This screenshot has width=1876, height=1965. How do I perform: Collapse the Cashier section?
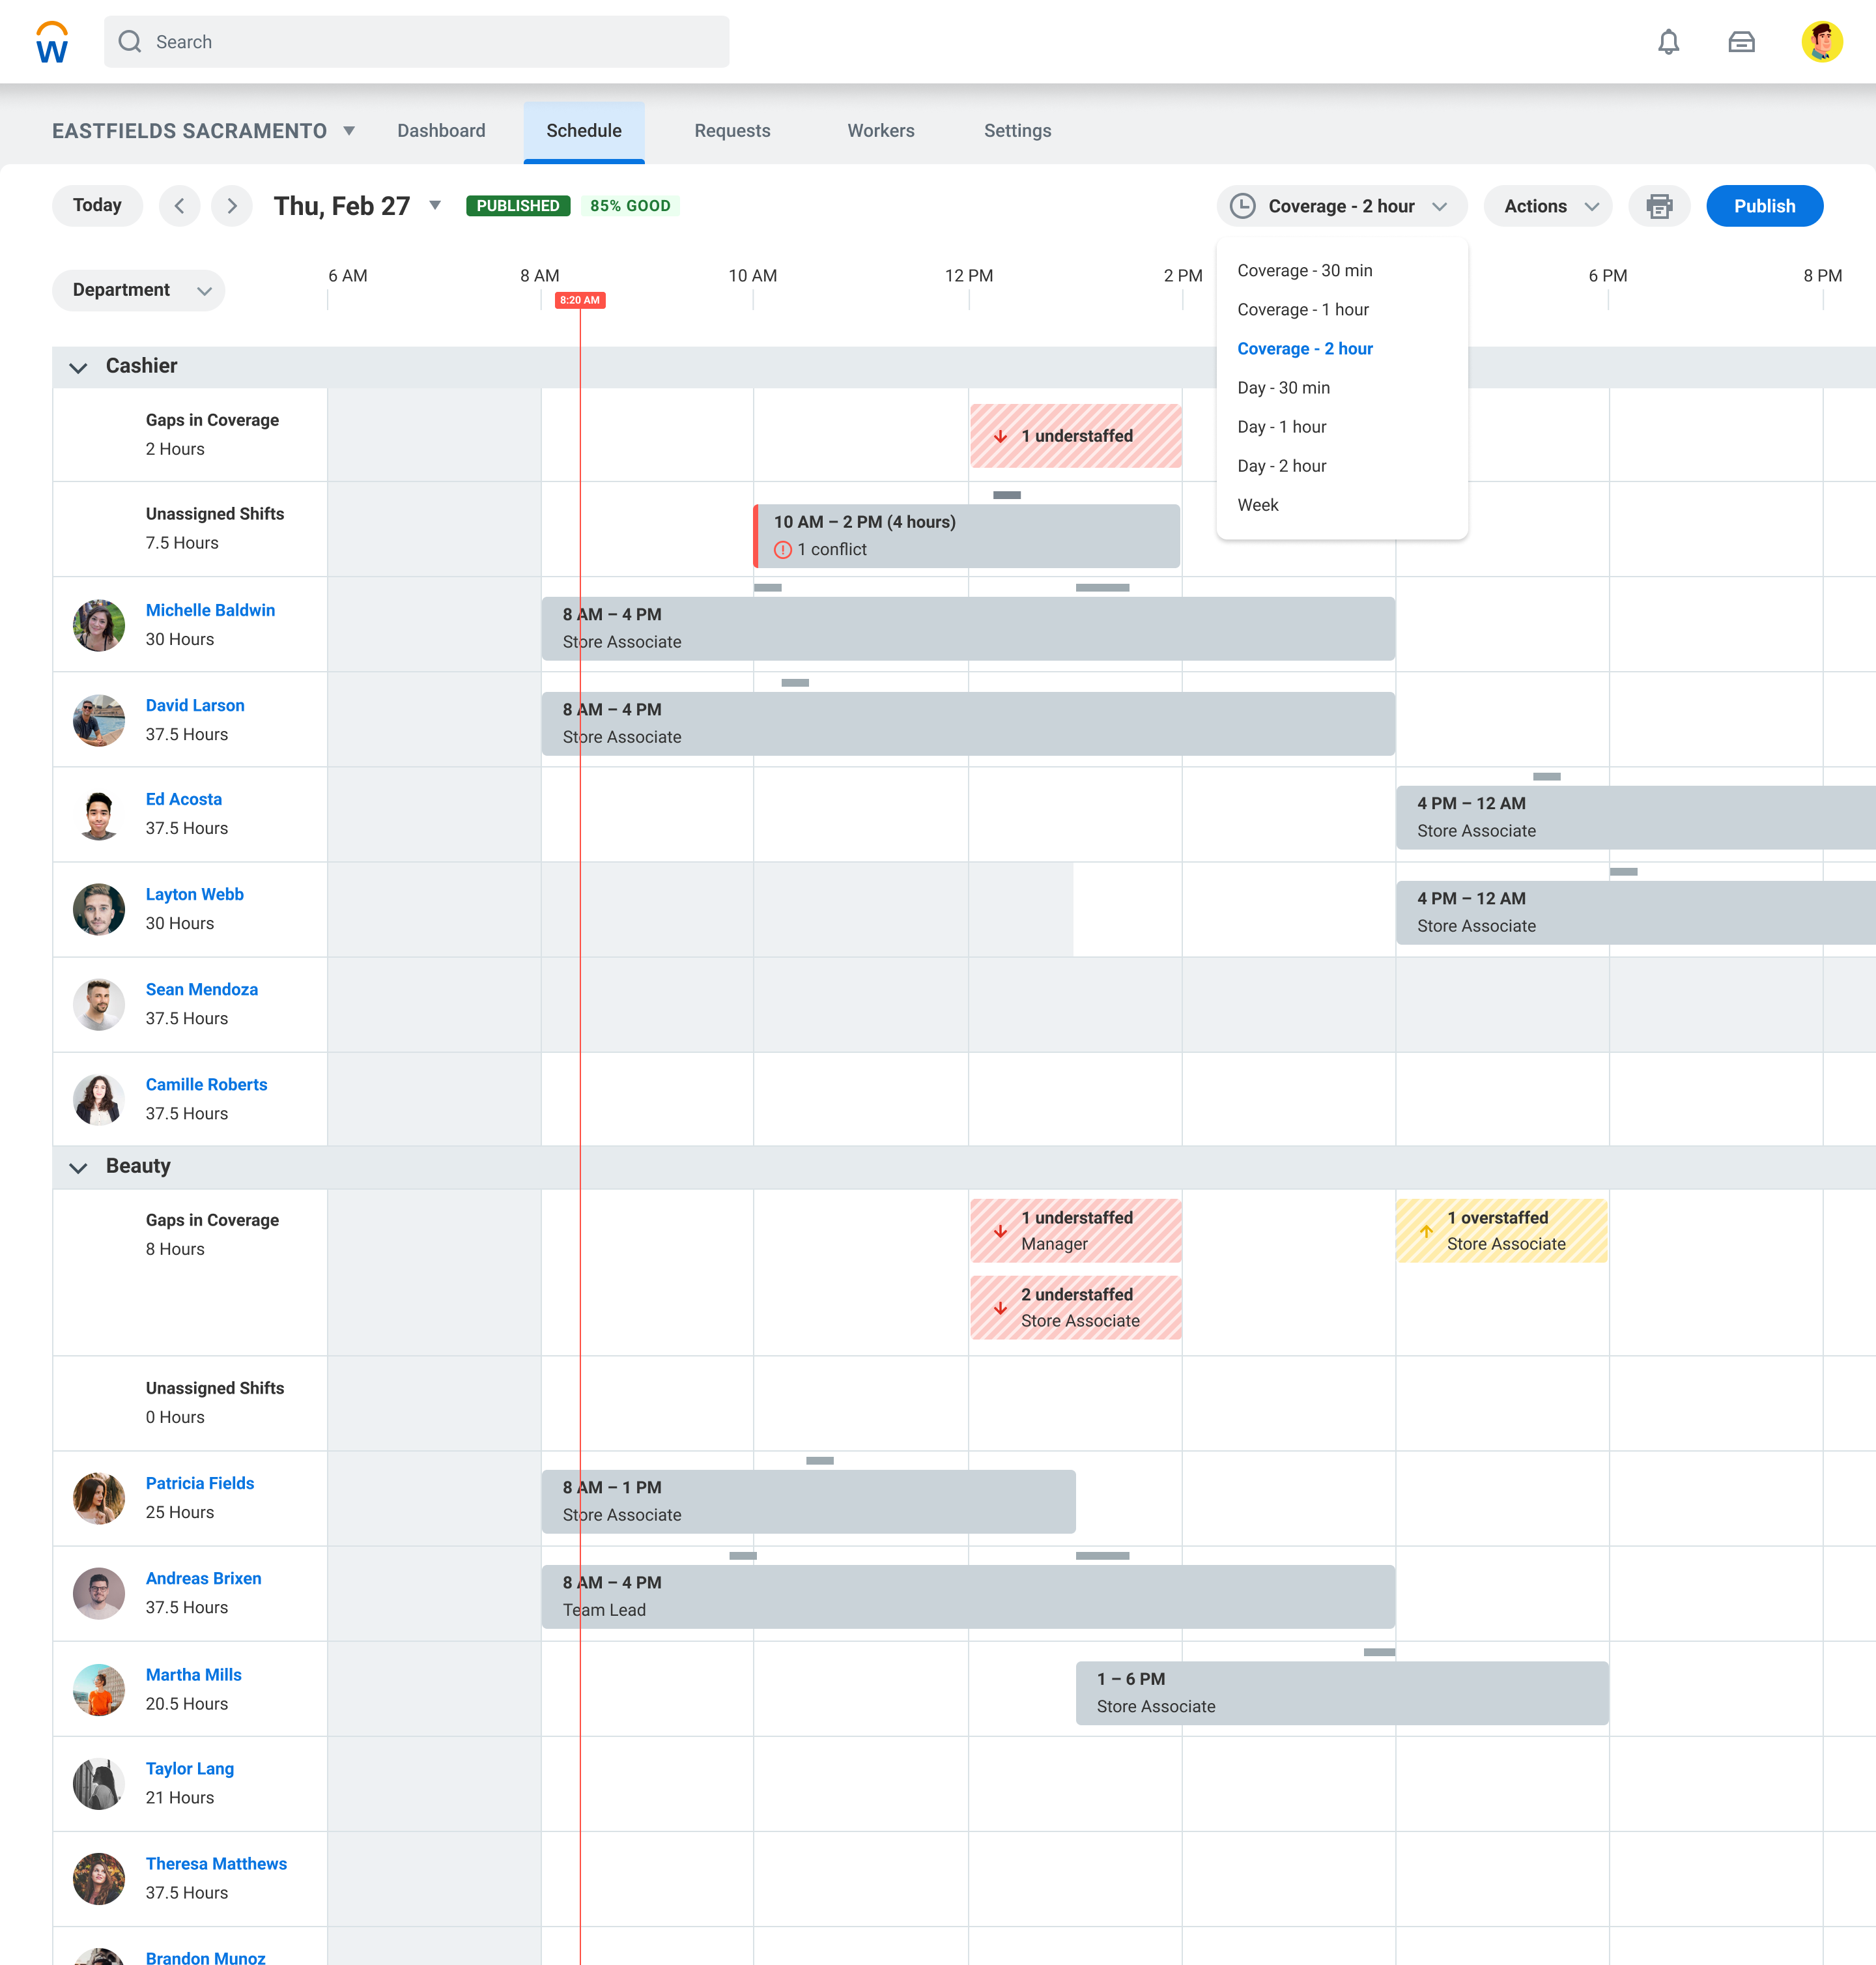(x=78, y=367)
